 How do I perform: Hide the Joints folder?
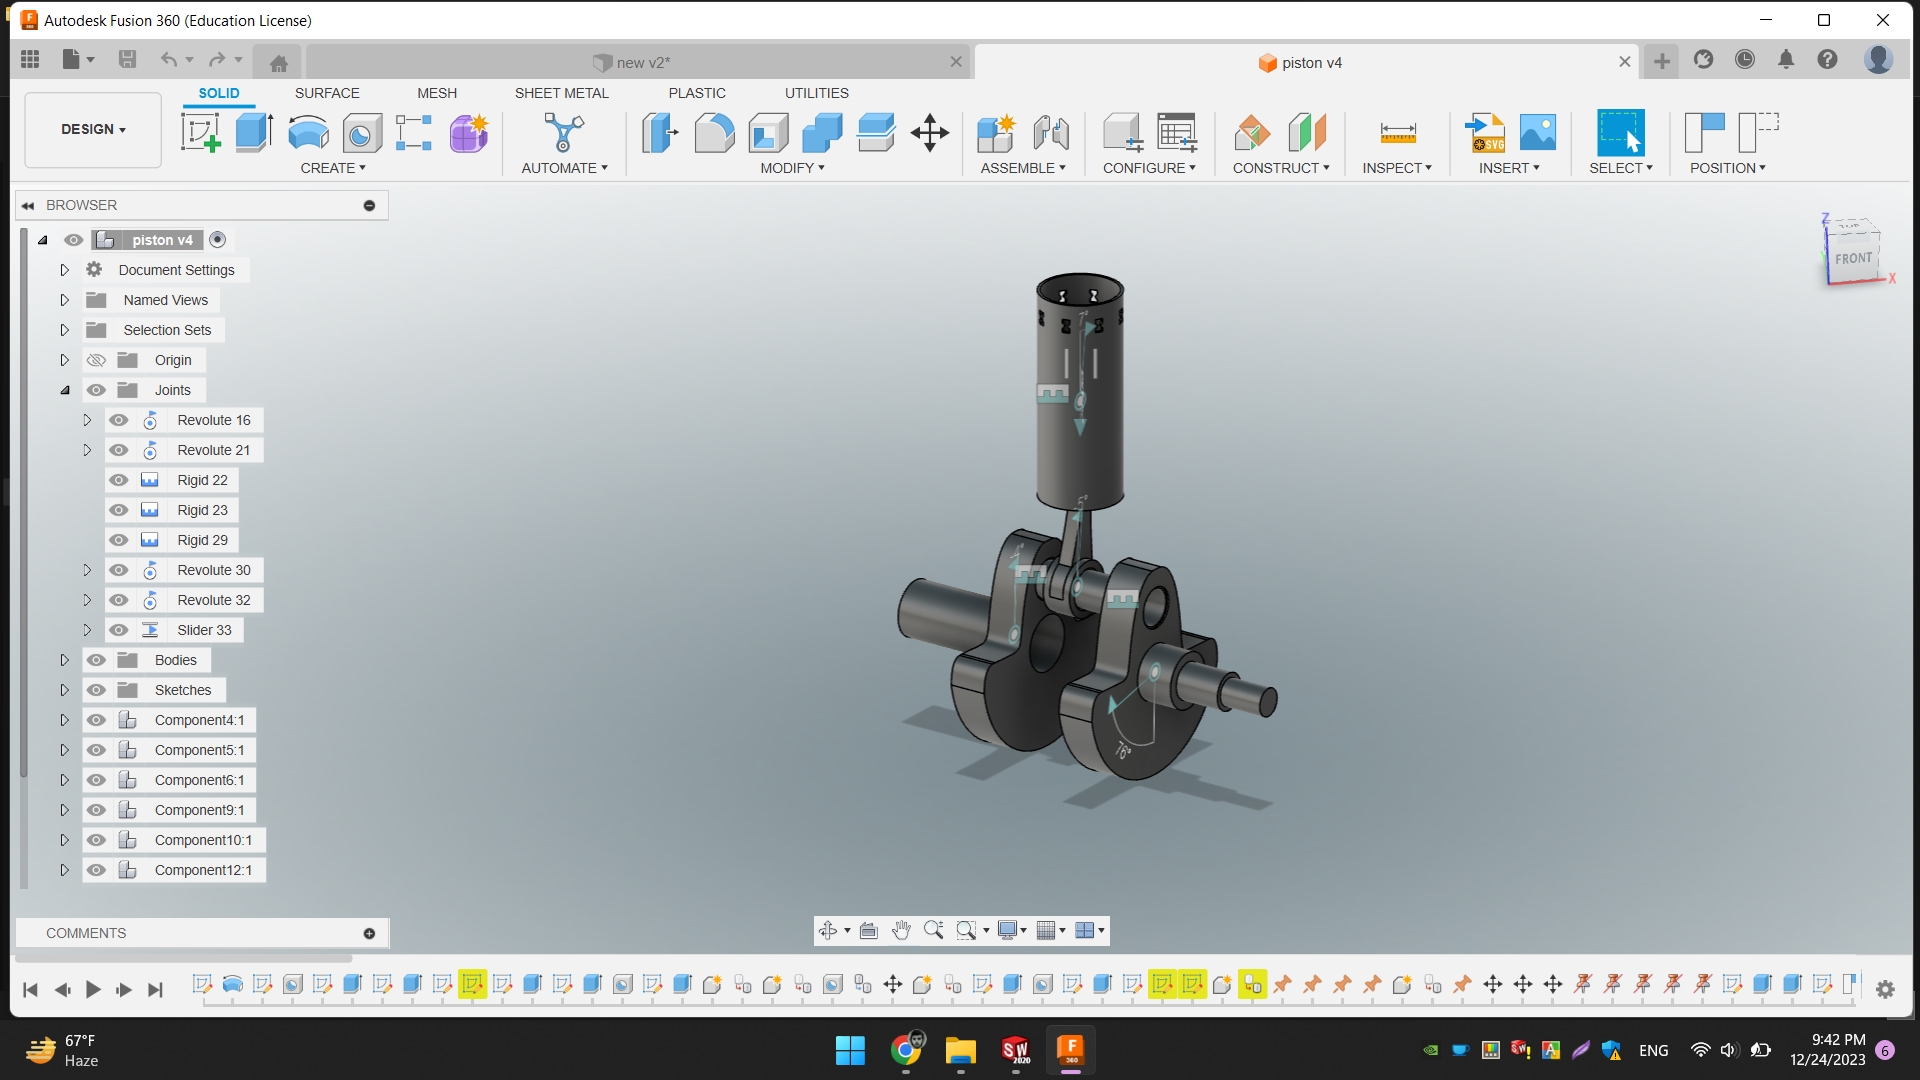96,390
